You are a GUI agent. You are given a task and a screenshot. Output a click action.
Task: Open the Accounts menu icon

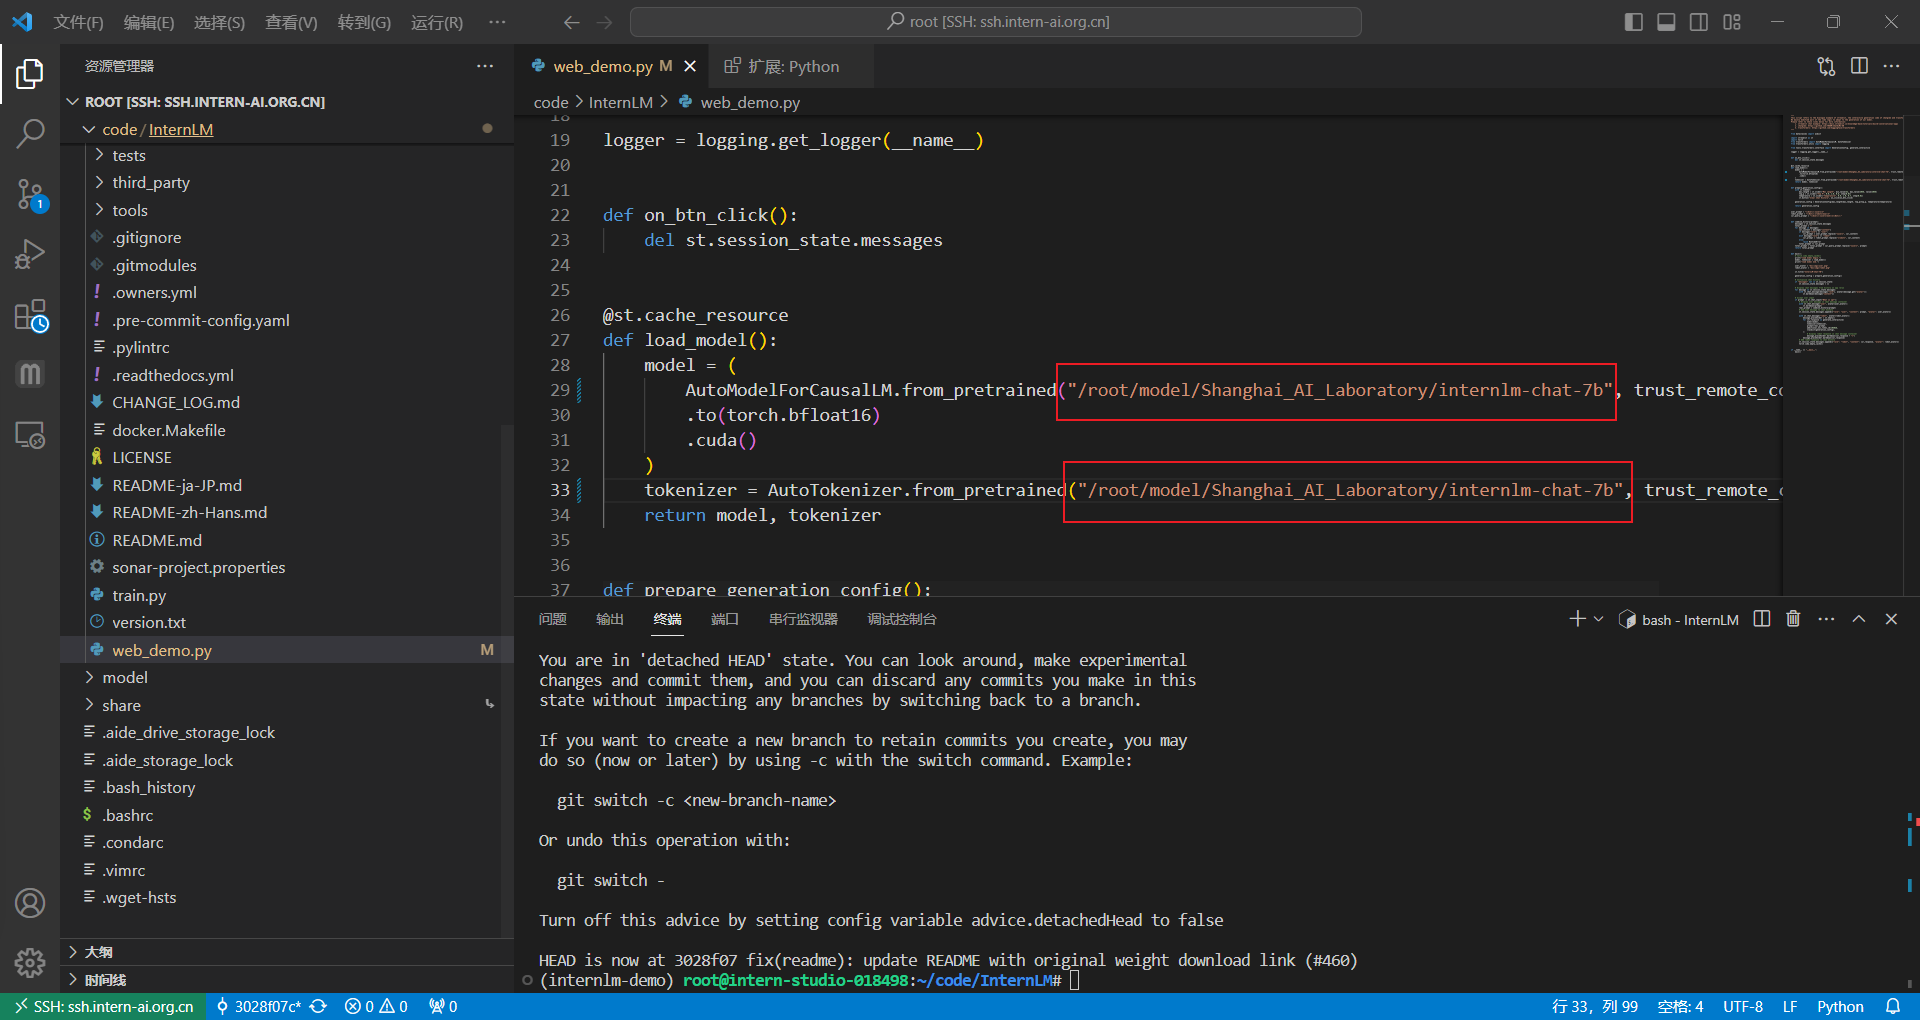30,903
